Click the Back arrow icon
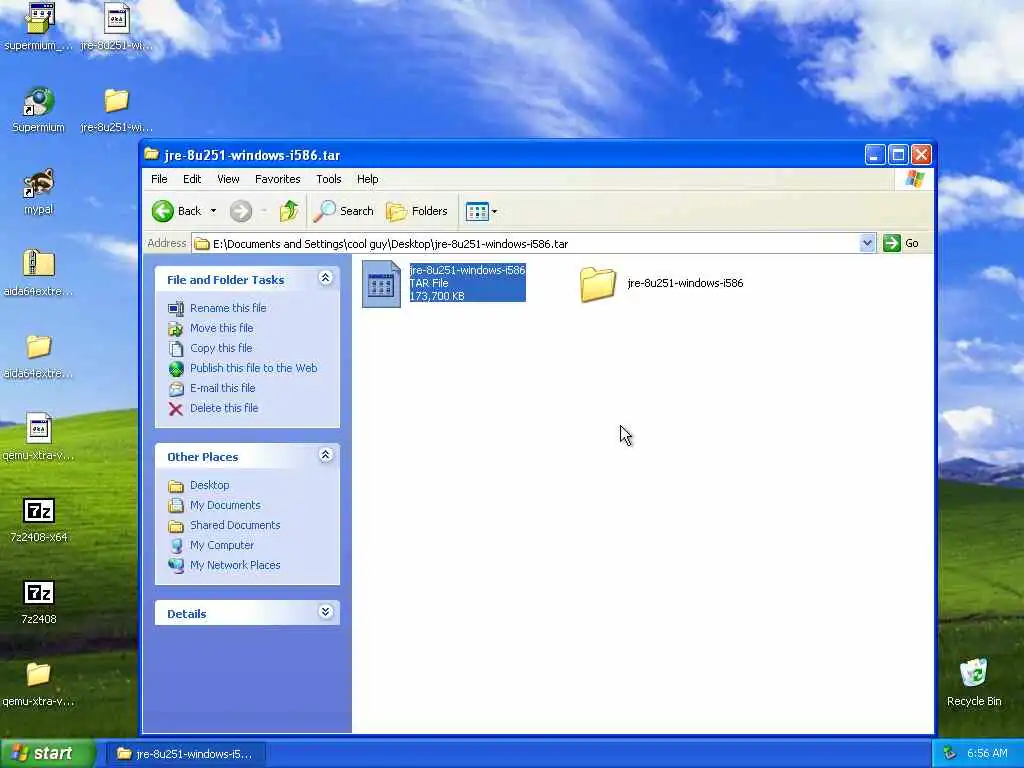This screenshot has width=1024, height=768. 163,211
